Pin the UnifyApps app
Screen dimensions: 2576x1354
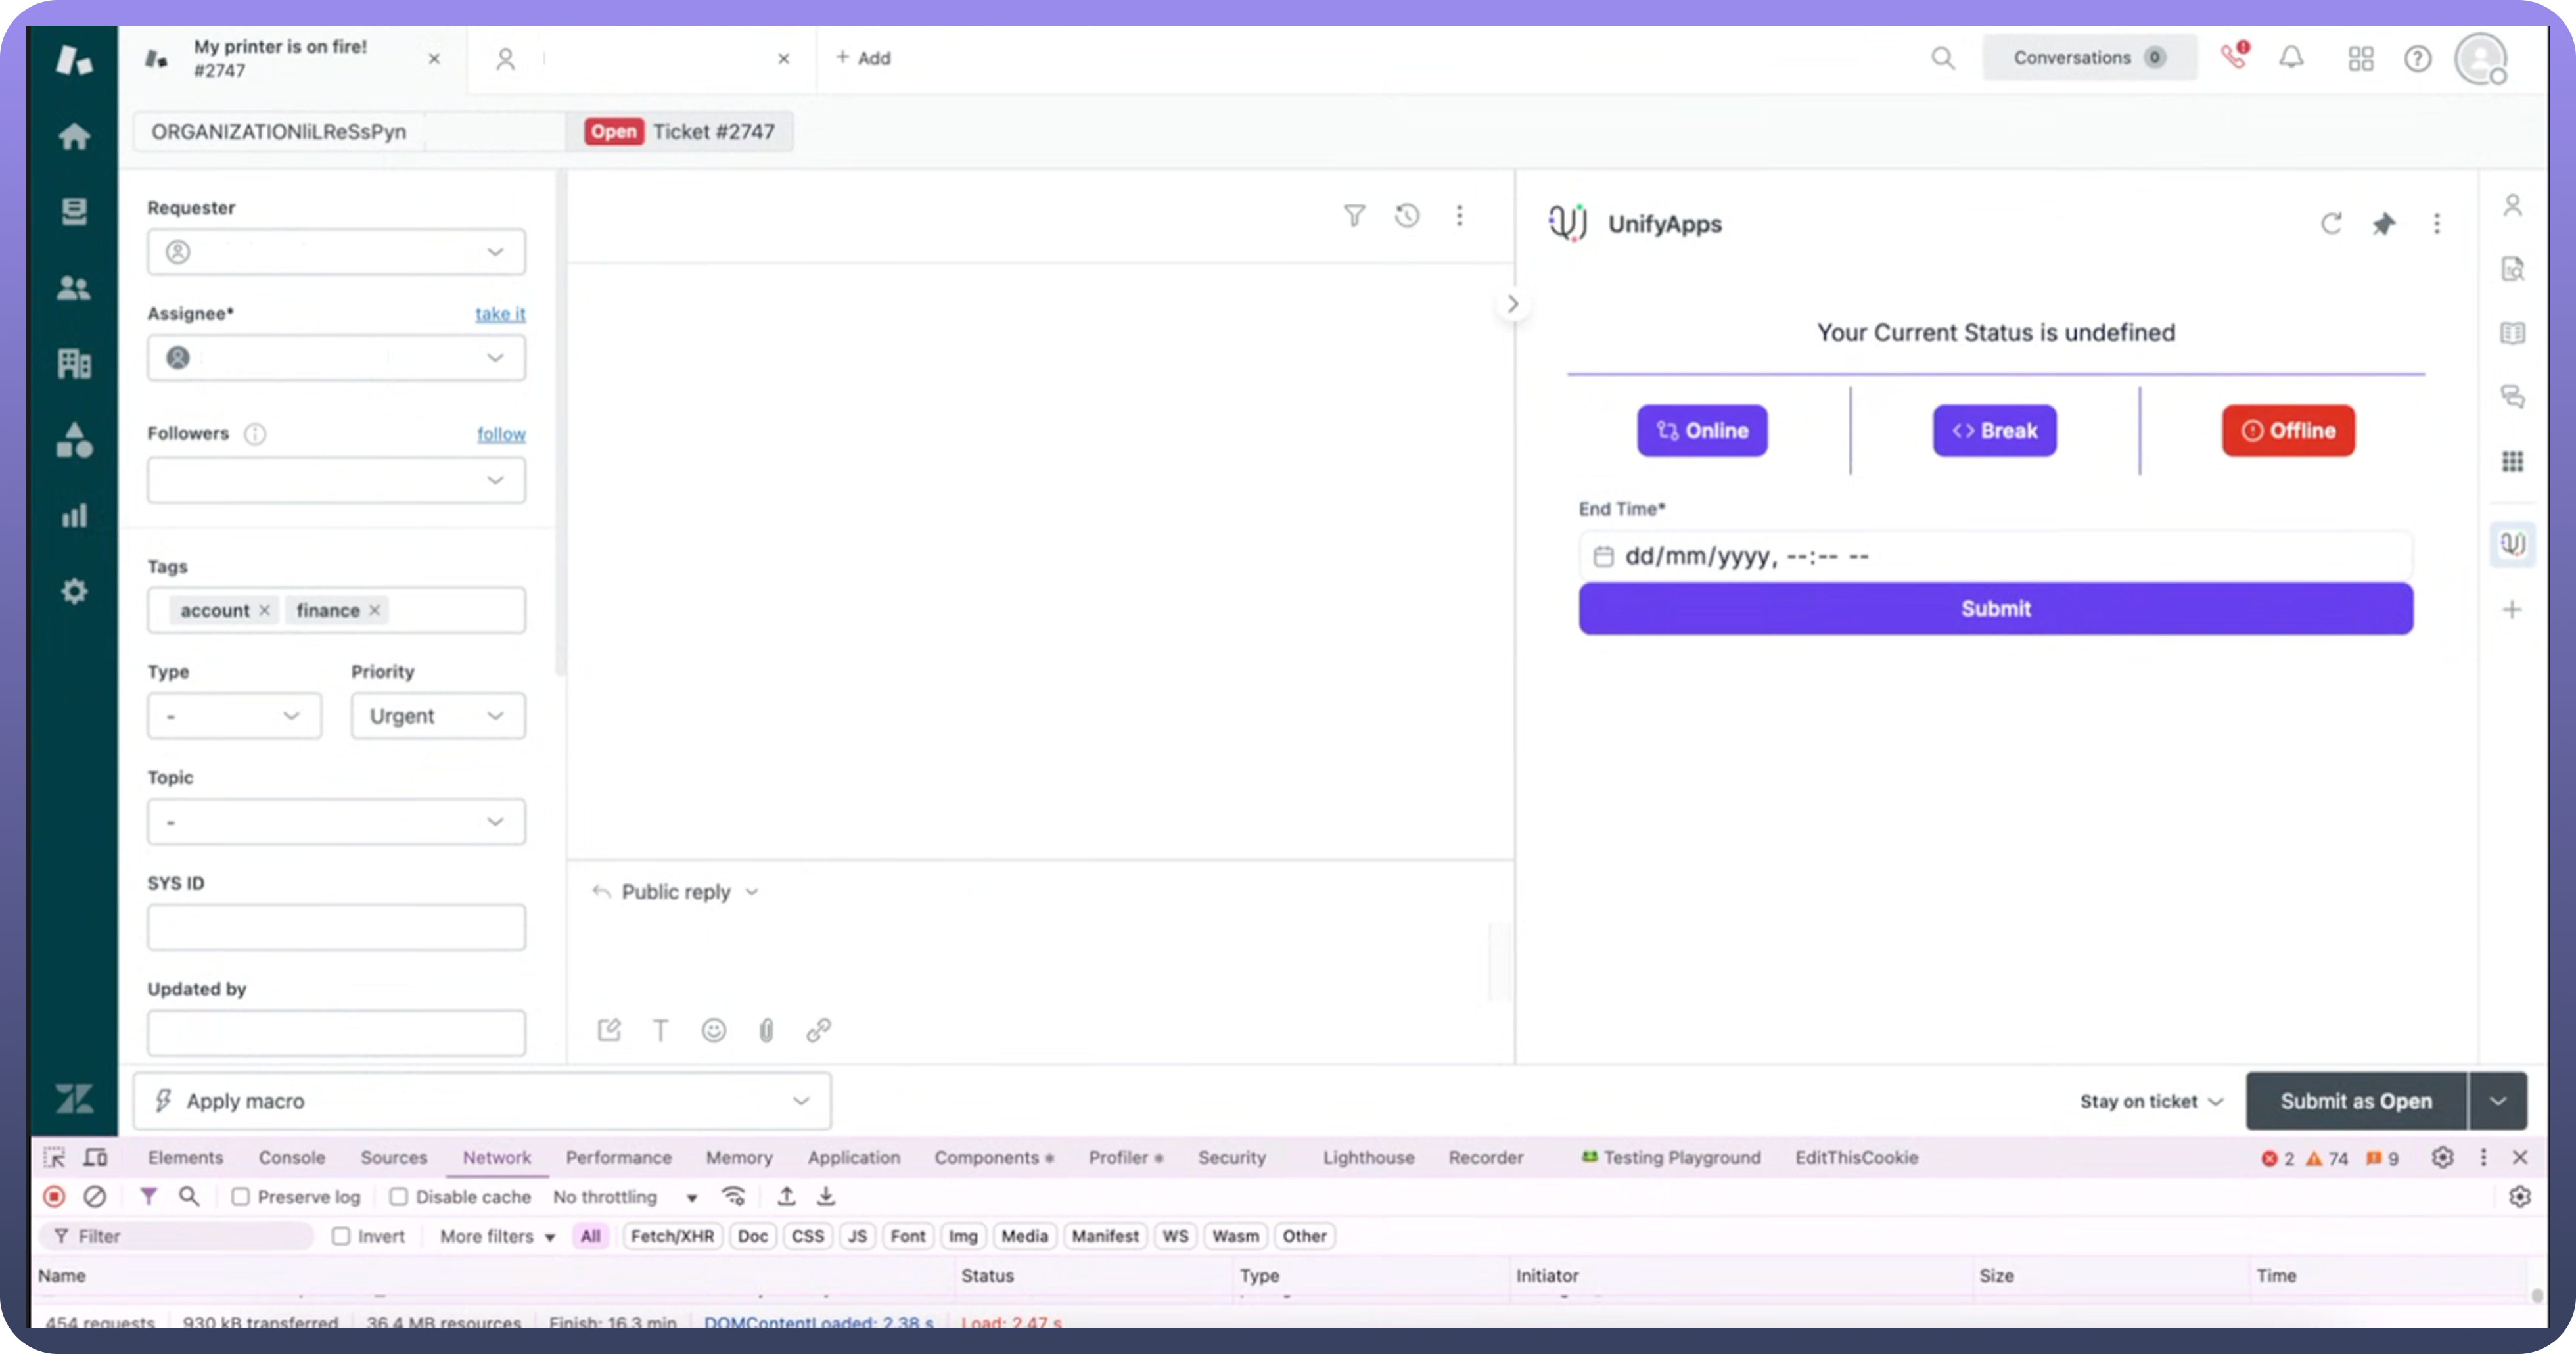tap(2384, 224)
